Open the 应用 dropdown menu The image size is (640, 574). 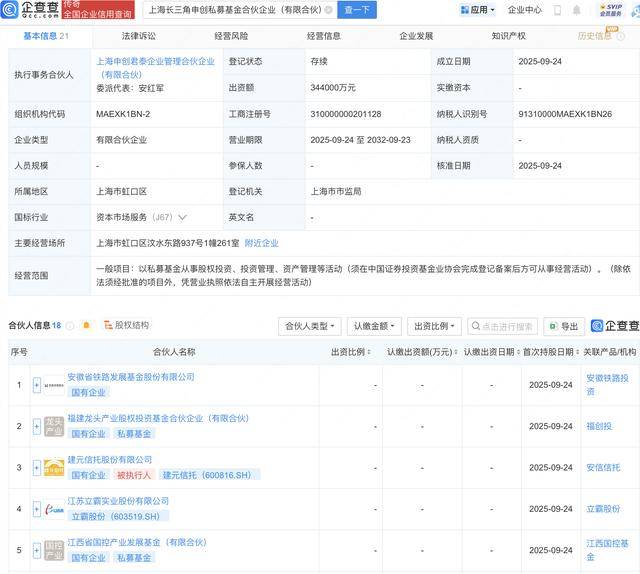478,10
